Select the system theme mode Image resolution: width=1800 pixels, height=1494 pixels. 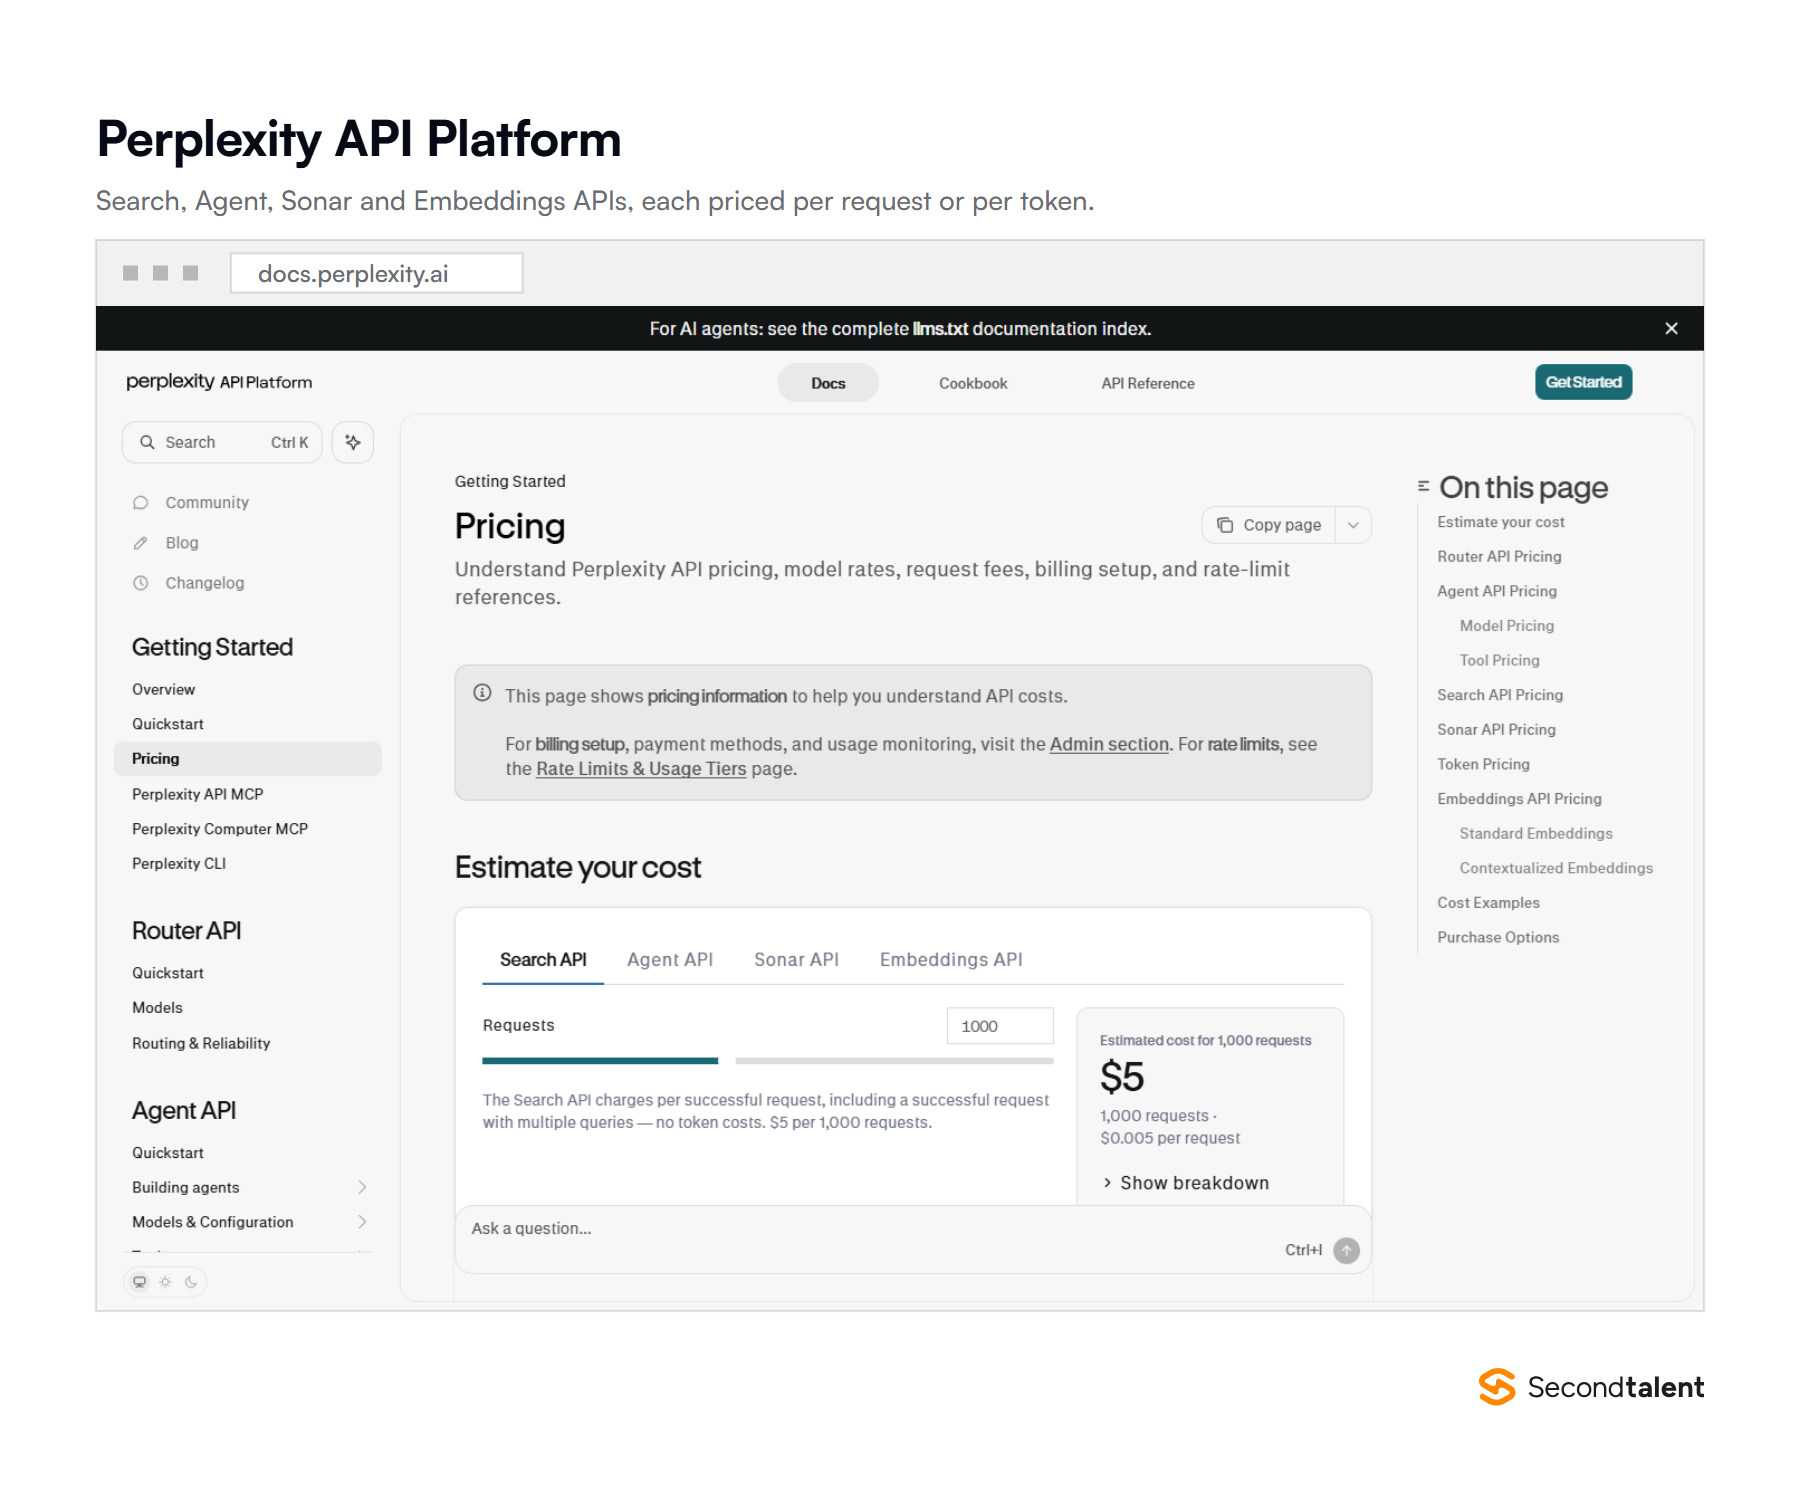(140, 1282)
